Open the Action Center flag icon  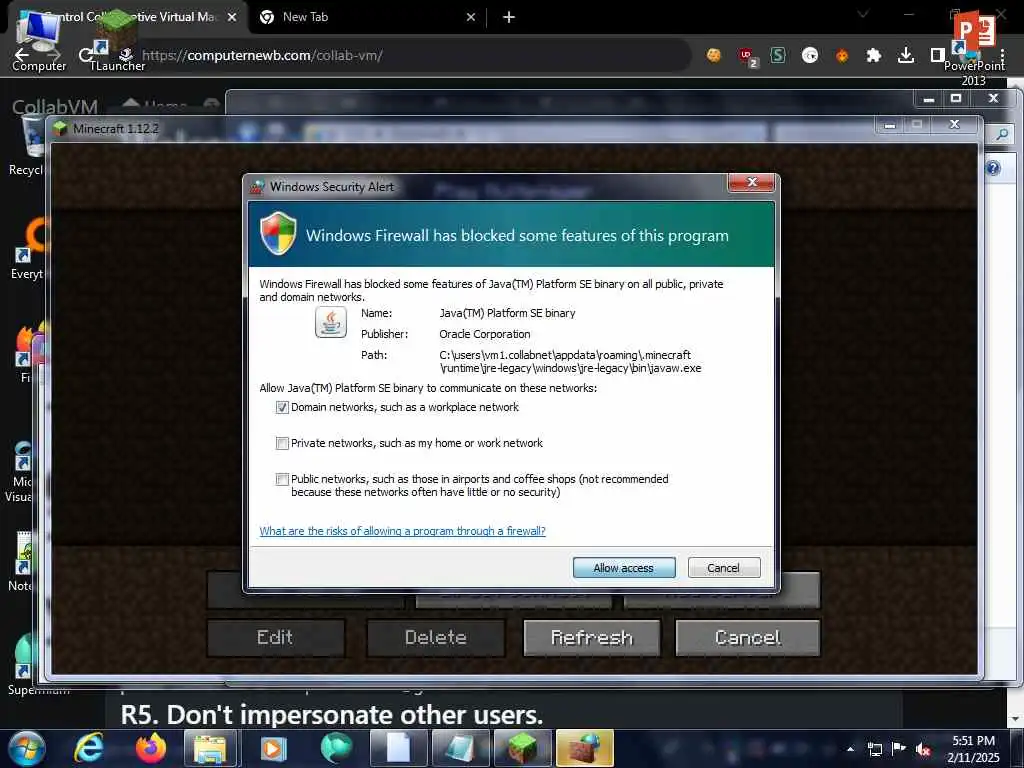click(x=899, y=749)
